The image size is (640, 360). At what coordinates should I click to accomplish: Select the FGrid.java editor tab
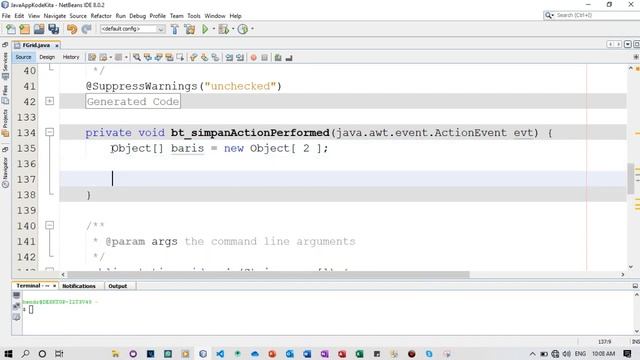(36, 45)
